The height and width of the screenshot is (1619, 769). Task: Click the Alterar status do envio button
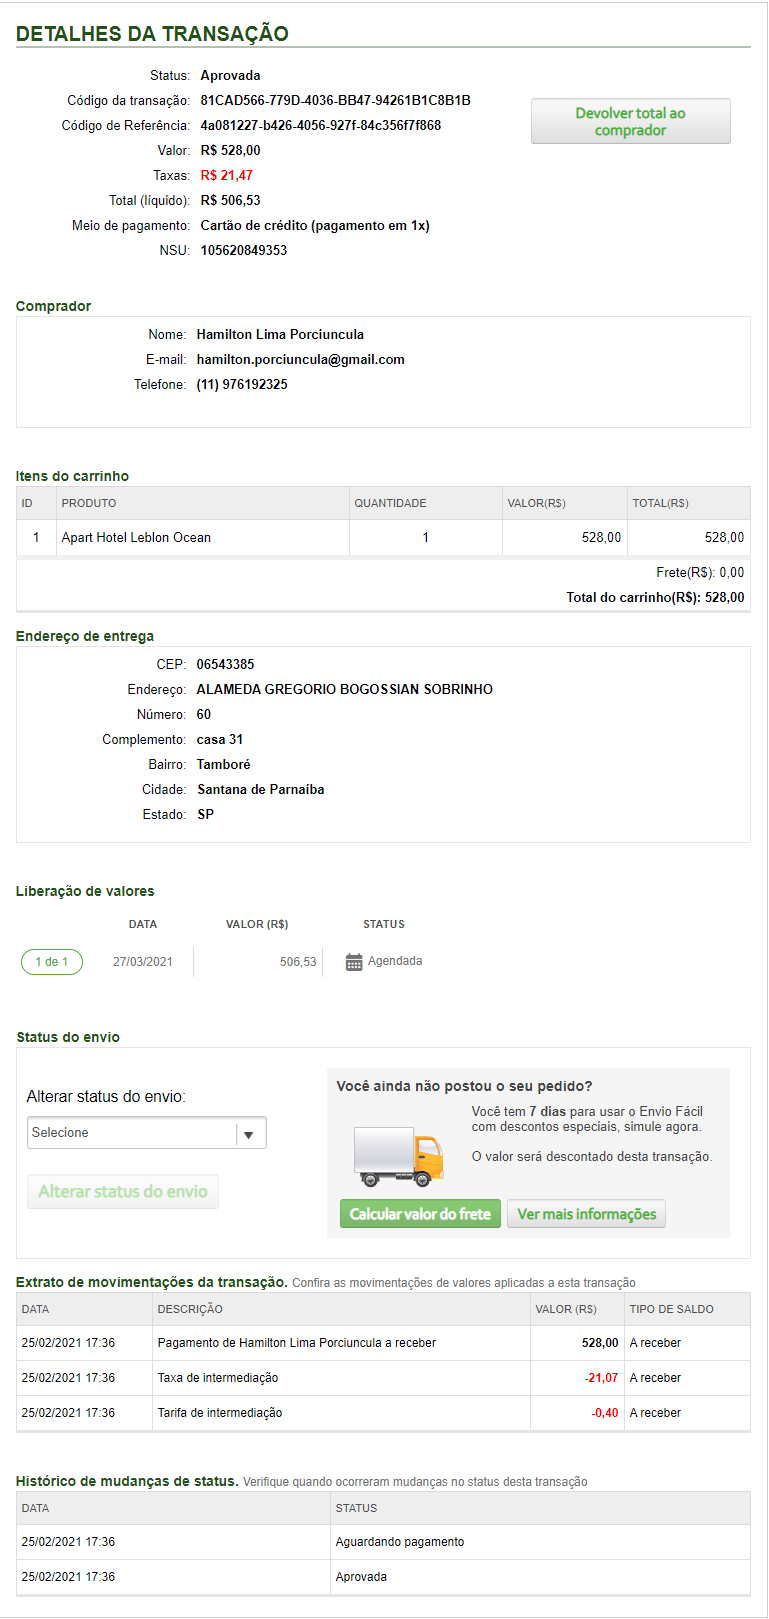[x=123, y=1191]
